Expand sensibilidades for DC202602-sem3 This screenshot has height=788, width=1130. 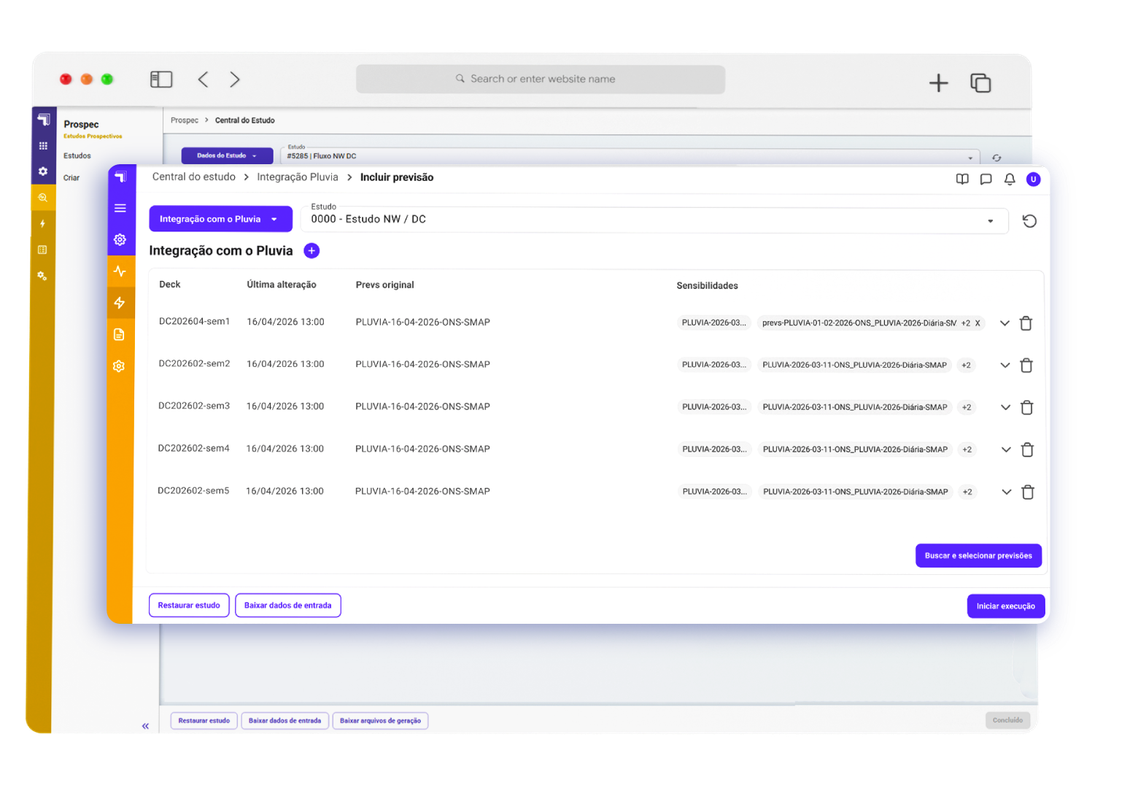click(x=1005, y=408)
